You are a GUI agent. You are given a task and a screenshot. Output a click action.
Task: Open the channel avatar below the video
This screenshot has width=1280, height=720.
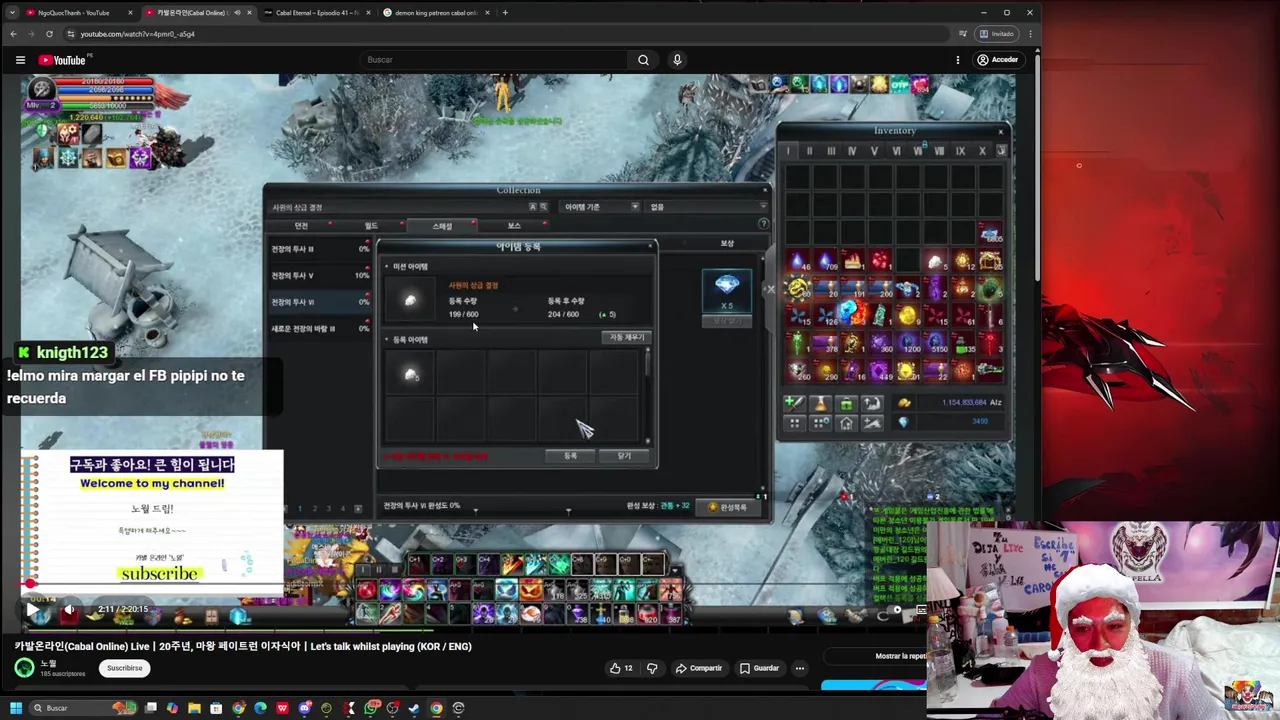coord(24,667)
